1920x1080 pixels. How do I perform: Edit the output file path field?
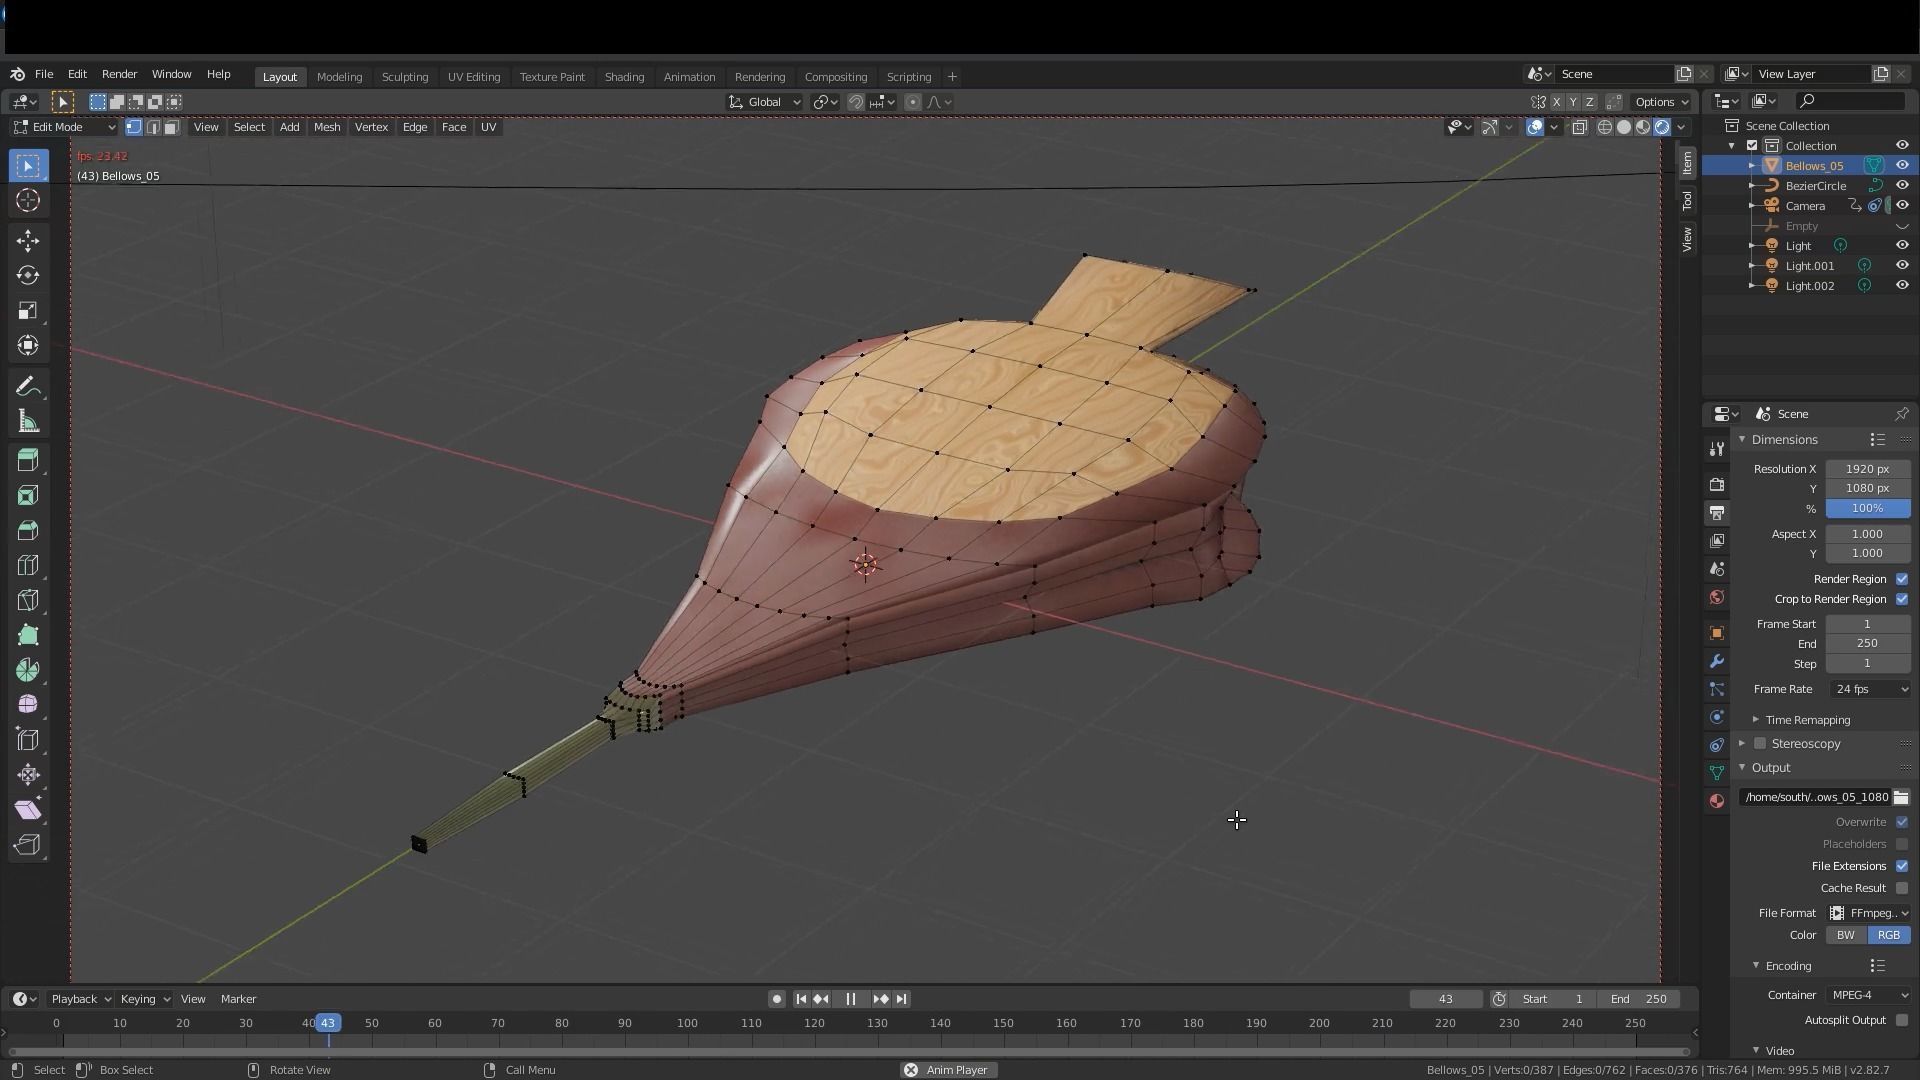[x=1815, y=797]
